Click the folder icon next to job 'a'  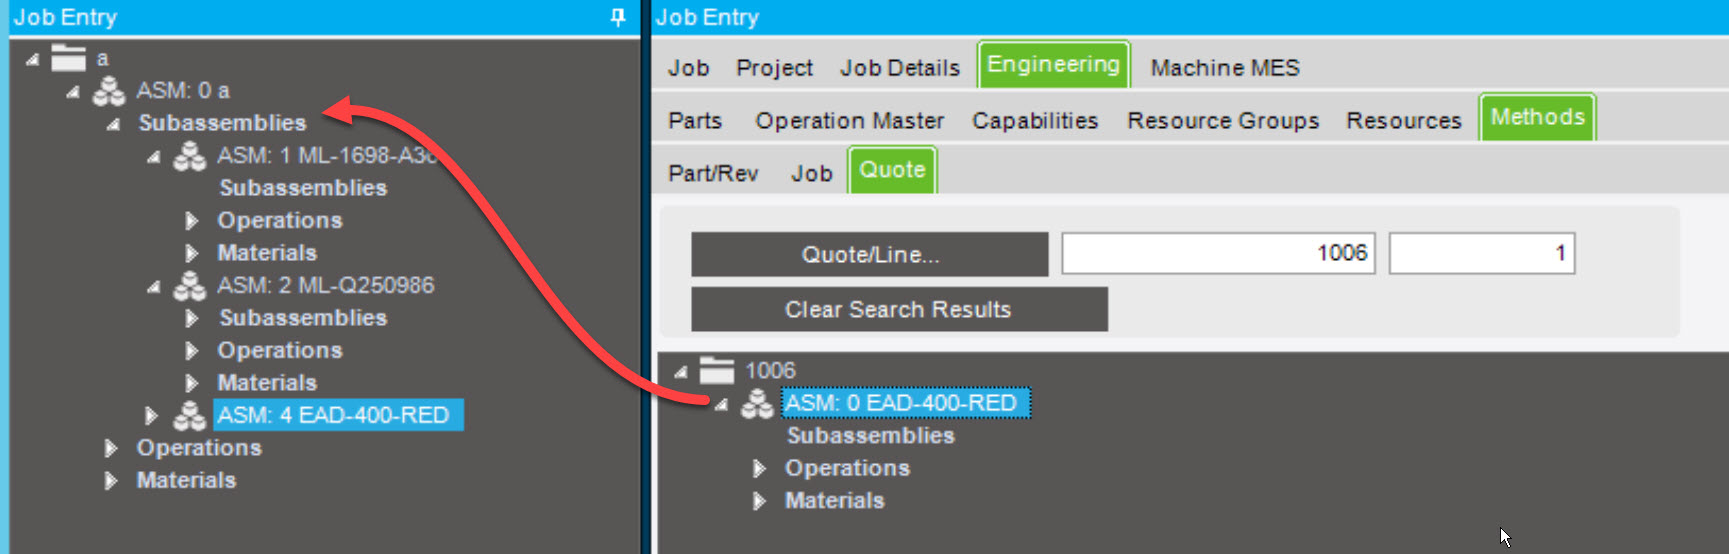(x=68, y=58)
